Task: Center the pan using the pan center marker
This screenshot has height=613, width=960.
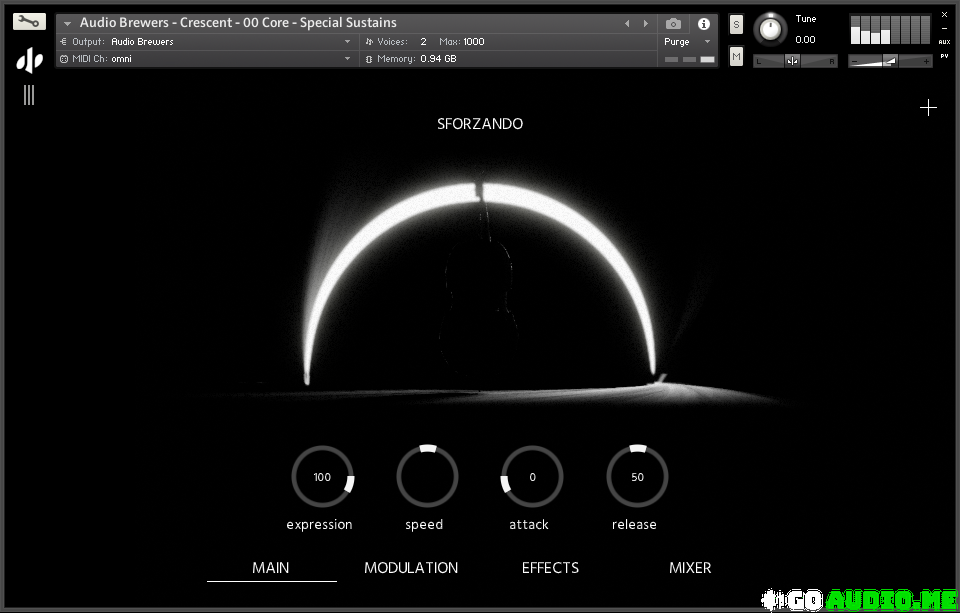Action: click(x=792, y=61)
